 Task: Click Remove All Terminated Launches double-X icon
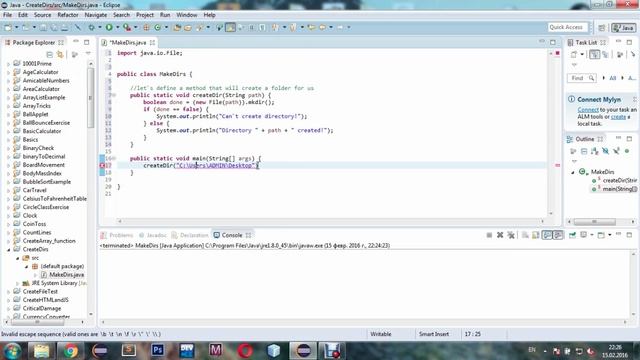pos(511,235)
